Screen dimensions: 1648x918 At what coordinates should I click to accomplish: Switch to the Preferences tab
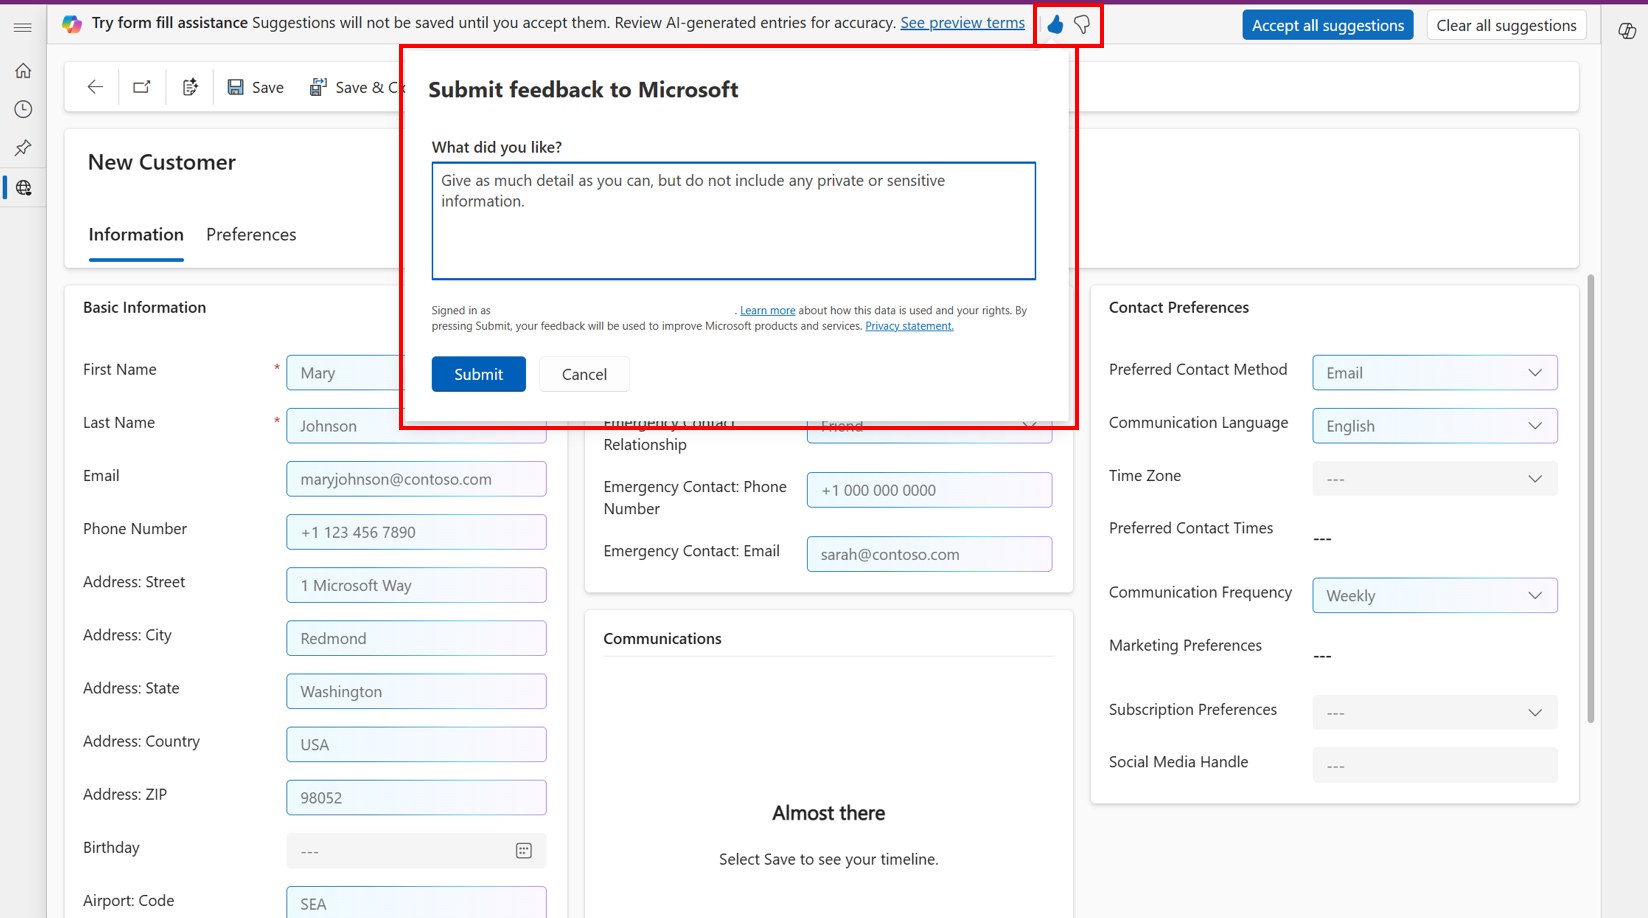[x=250, y=234]
